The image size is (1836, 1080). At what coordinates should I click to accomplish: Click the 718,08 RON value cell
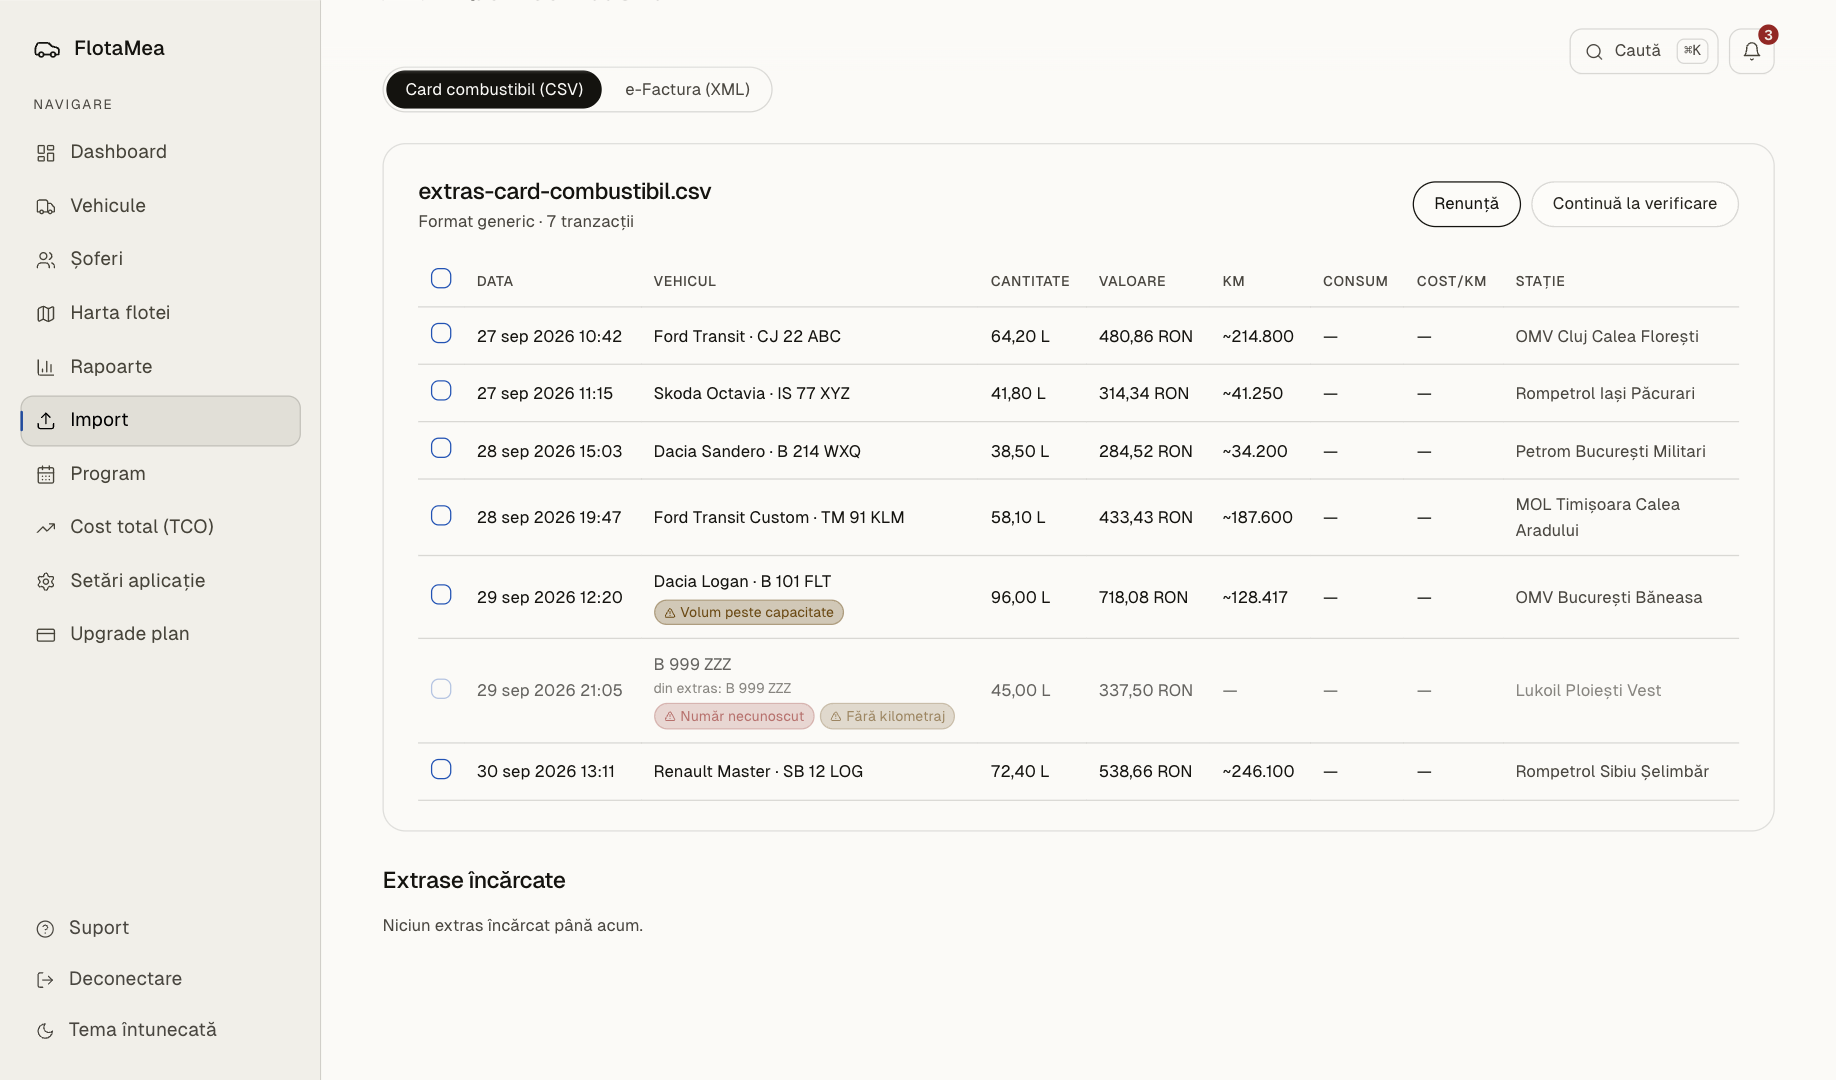click(1143, 597)
